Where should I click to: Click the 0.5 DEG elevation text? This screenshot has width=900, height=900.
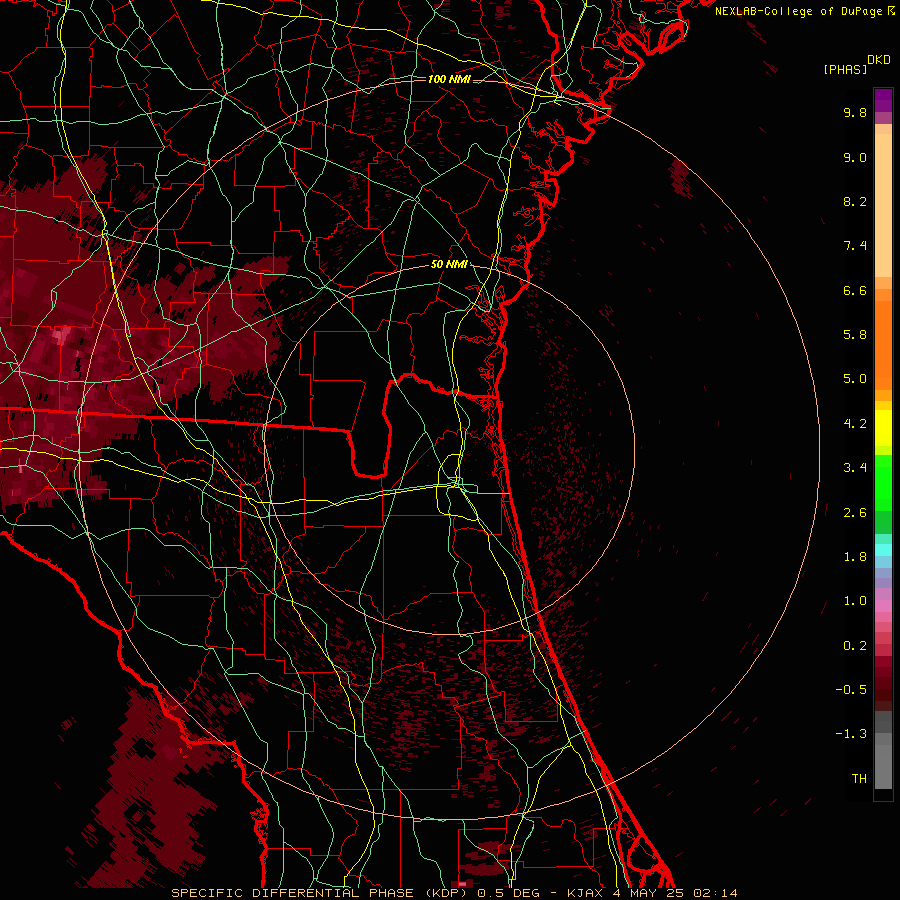pyautogui.click(x=511, y=893)
